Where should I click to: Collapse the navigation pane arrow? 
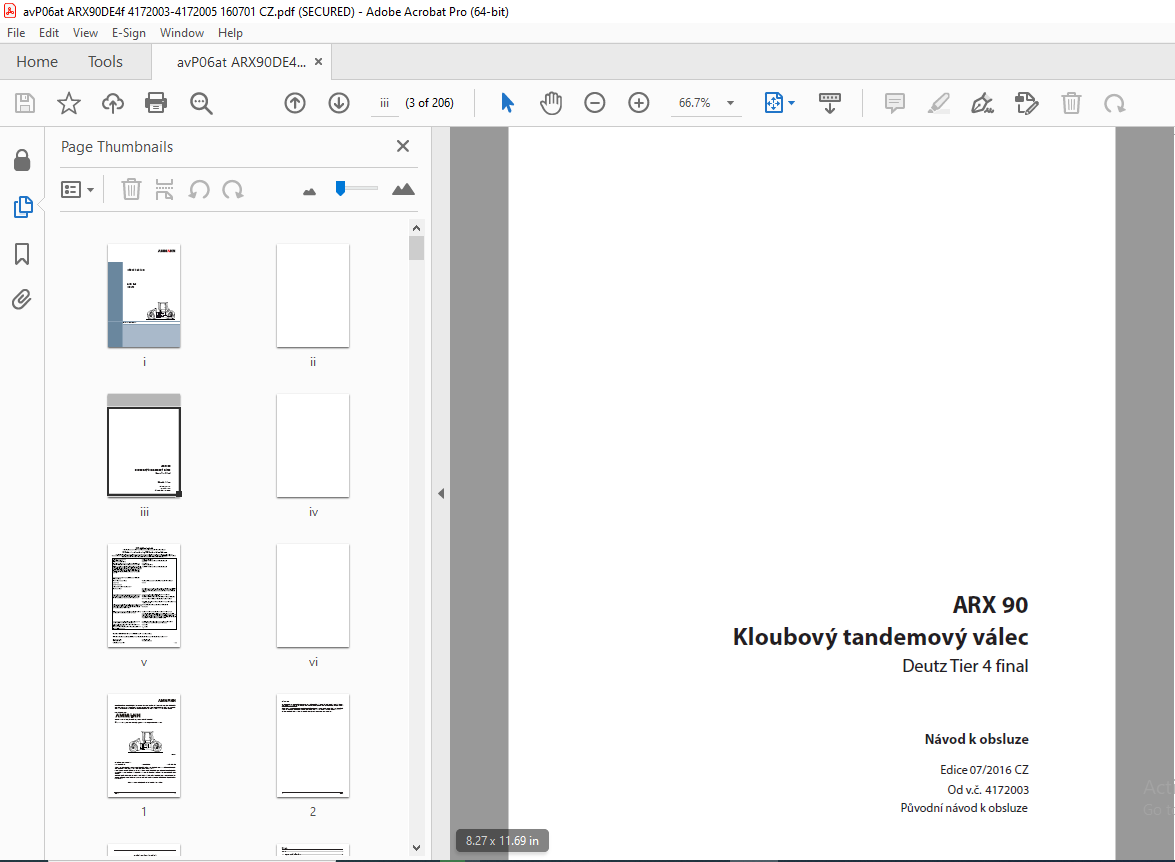(x=441, y=493)
